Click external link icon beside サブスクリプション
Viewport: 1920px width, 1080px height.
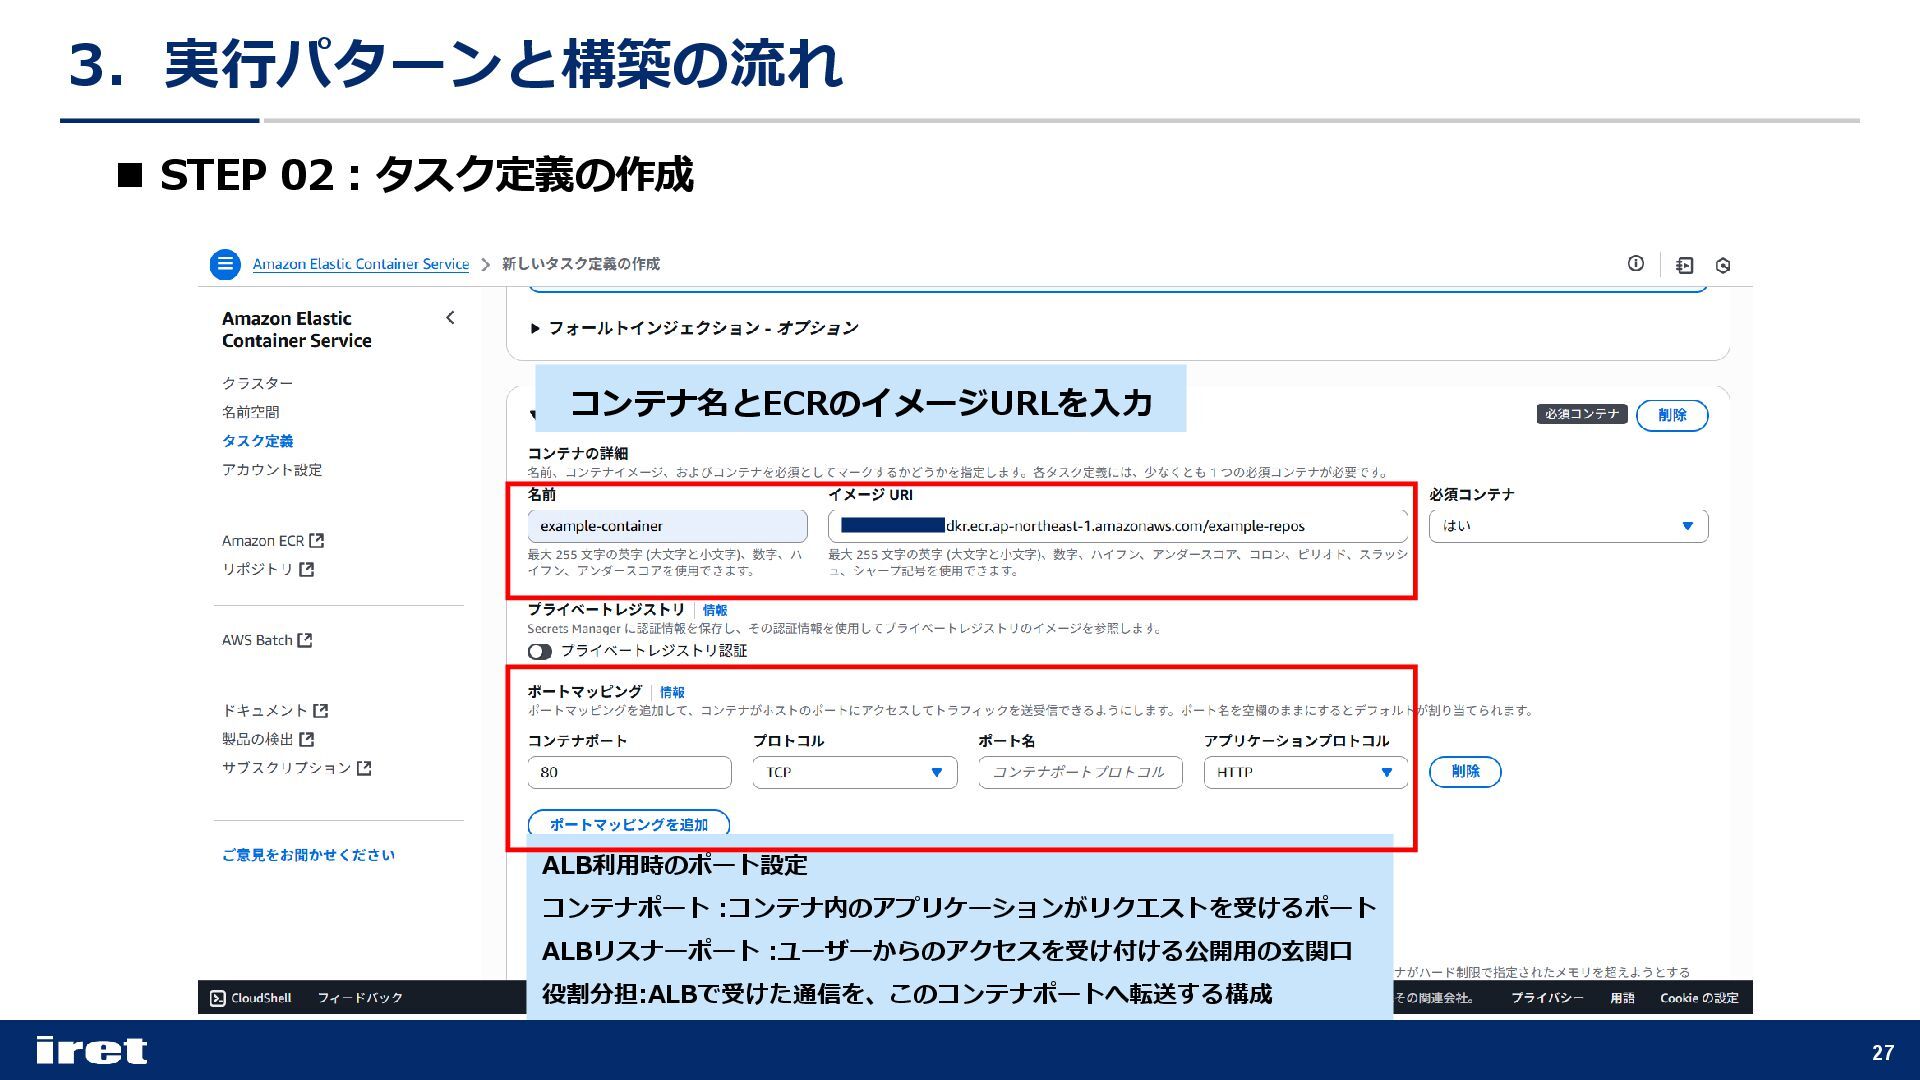tap(364, 768)
